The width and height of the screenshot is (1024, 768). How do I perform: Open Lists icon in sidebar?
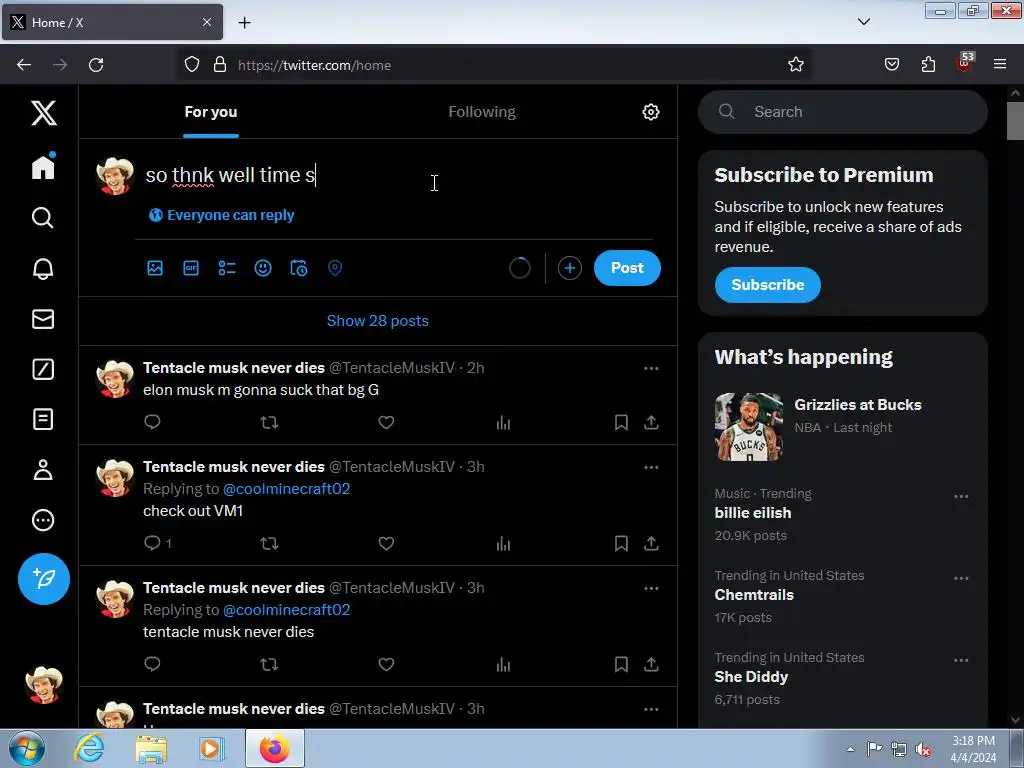[x=43, y=419]
